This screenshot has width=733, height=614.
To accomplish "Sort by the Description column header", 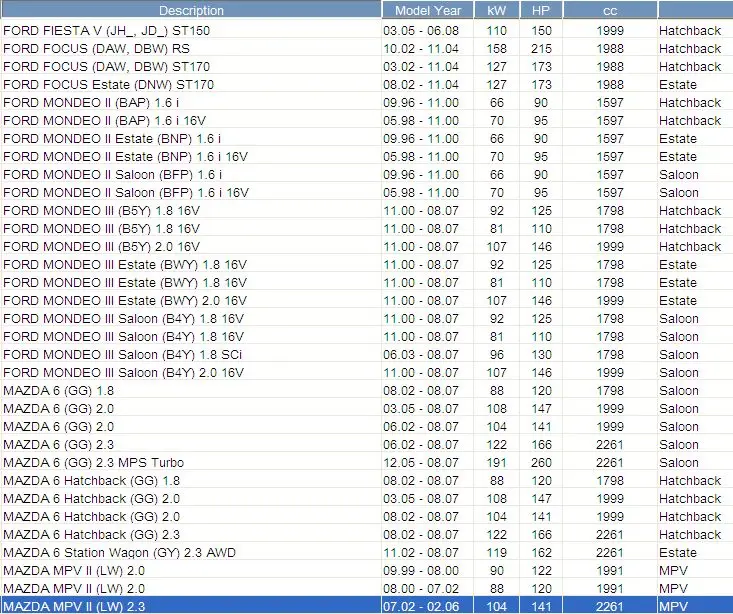I will (x=191, y=10).
